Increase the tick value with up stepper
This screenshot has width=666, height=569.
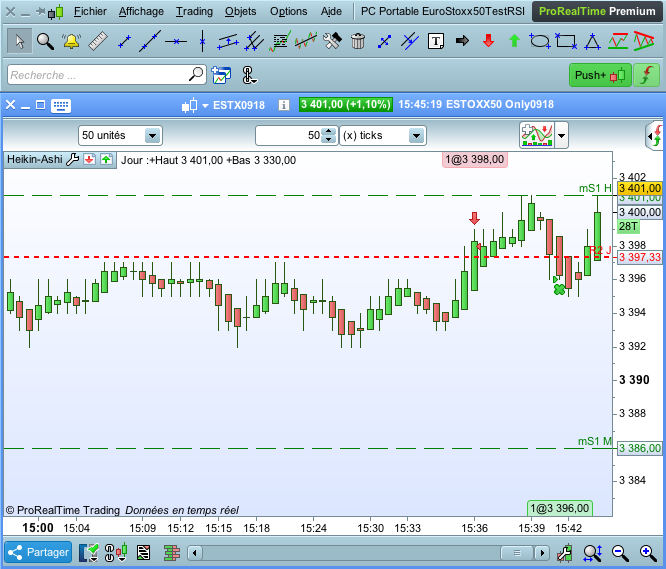328,131
